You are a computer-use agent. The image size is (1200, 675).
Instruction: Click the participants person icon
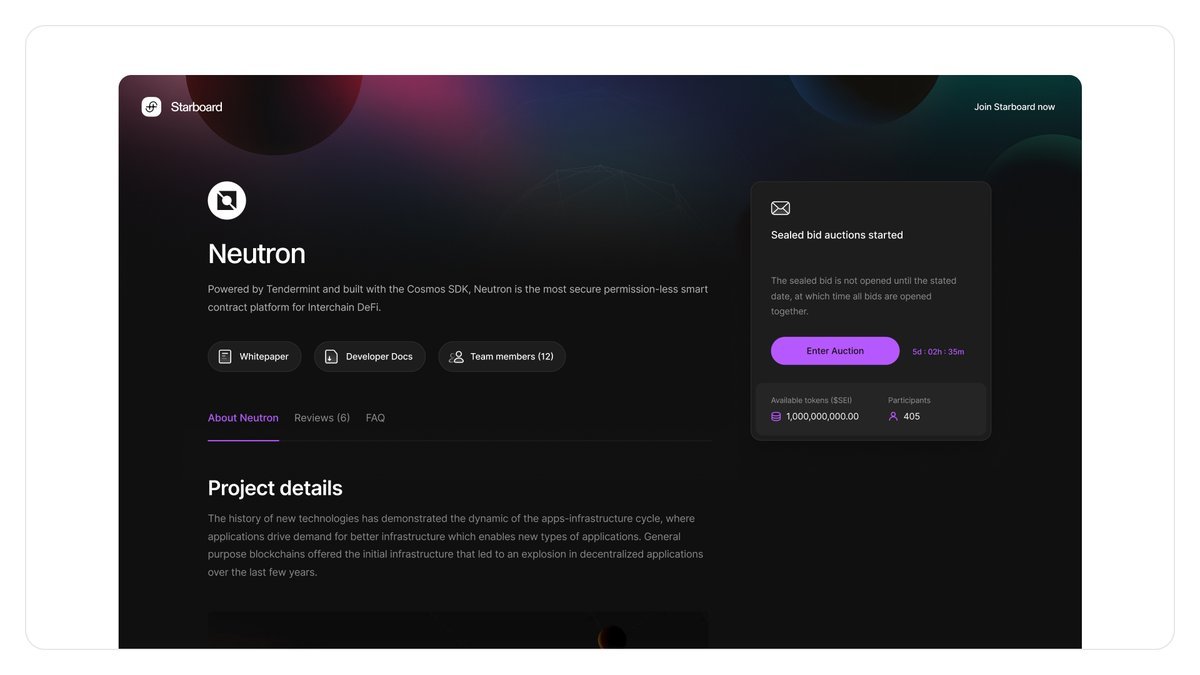tap(893, 416)
